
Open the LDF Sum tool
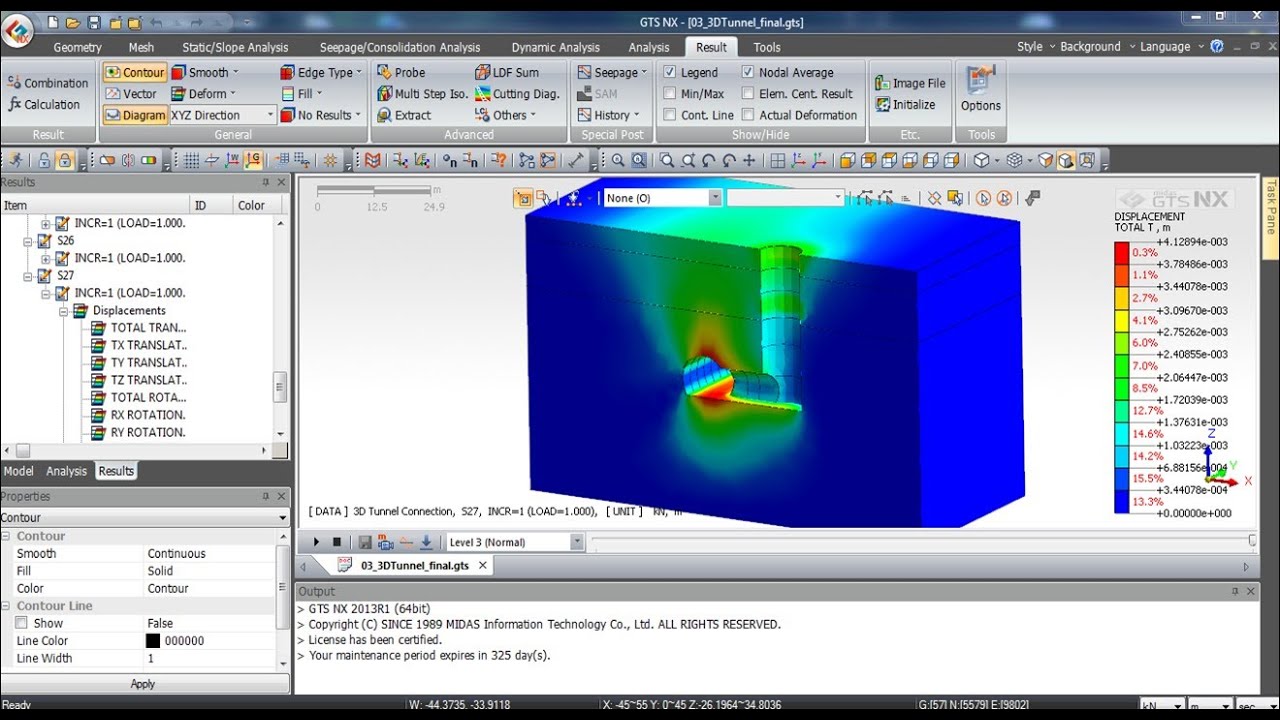click(x=507, y=72)
